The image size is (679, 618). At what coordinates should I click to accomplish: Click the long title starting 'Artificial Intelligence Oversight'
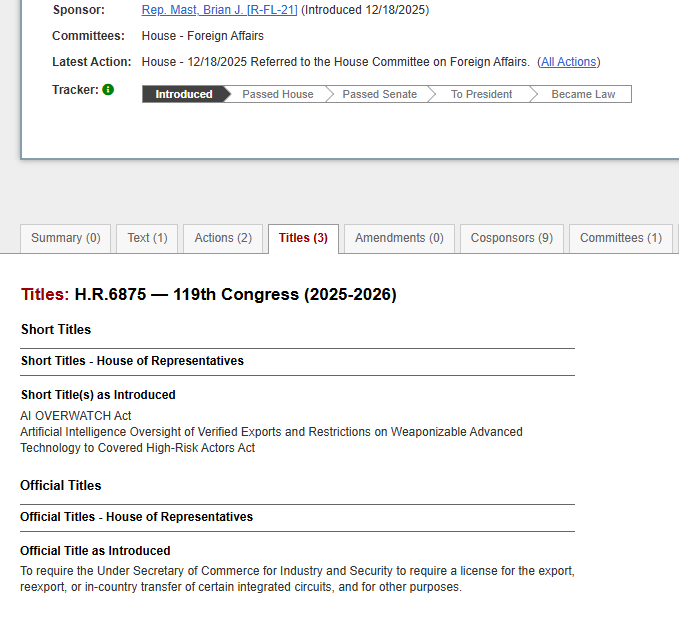tap(272, 440)
